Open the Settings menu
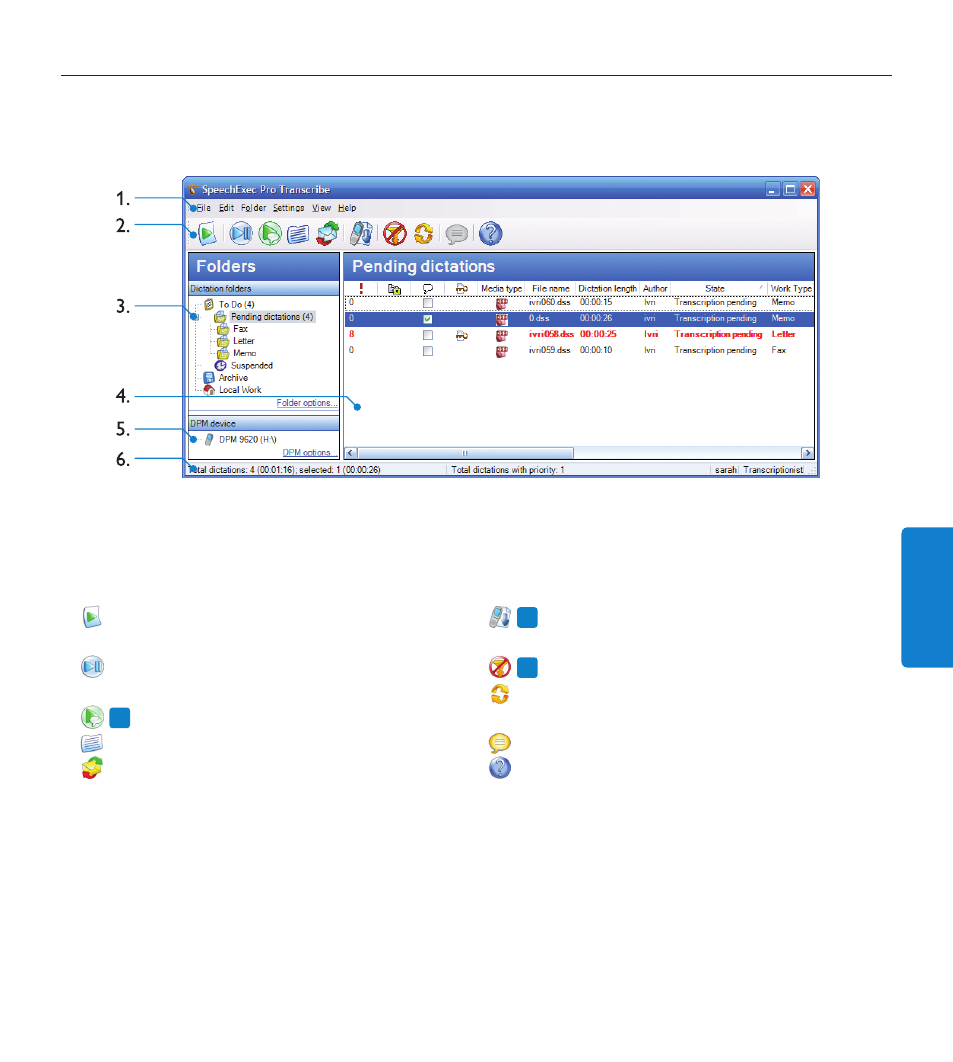This screenshot has height=1062, width=953. click(x=289, y=208)
